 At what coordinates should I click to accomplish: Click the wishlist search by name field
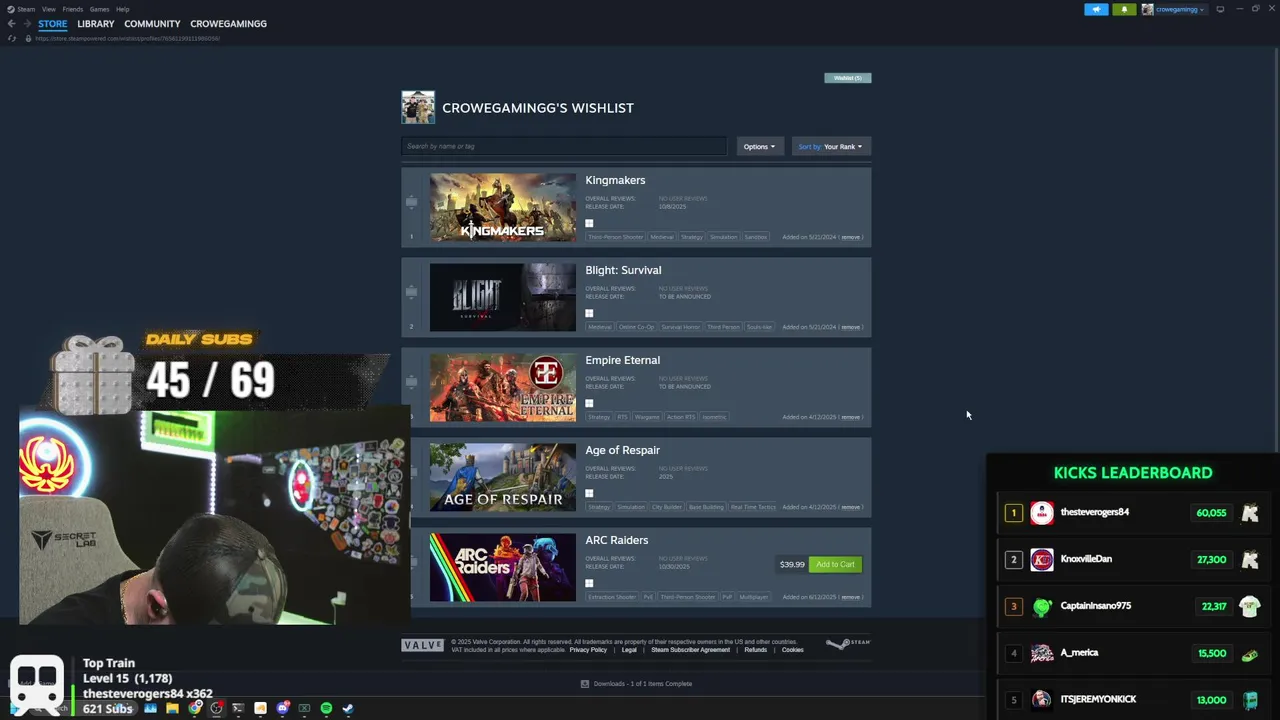click(564, 146)
